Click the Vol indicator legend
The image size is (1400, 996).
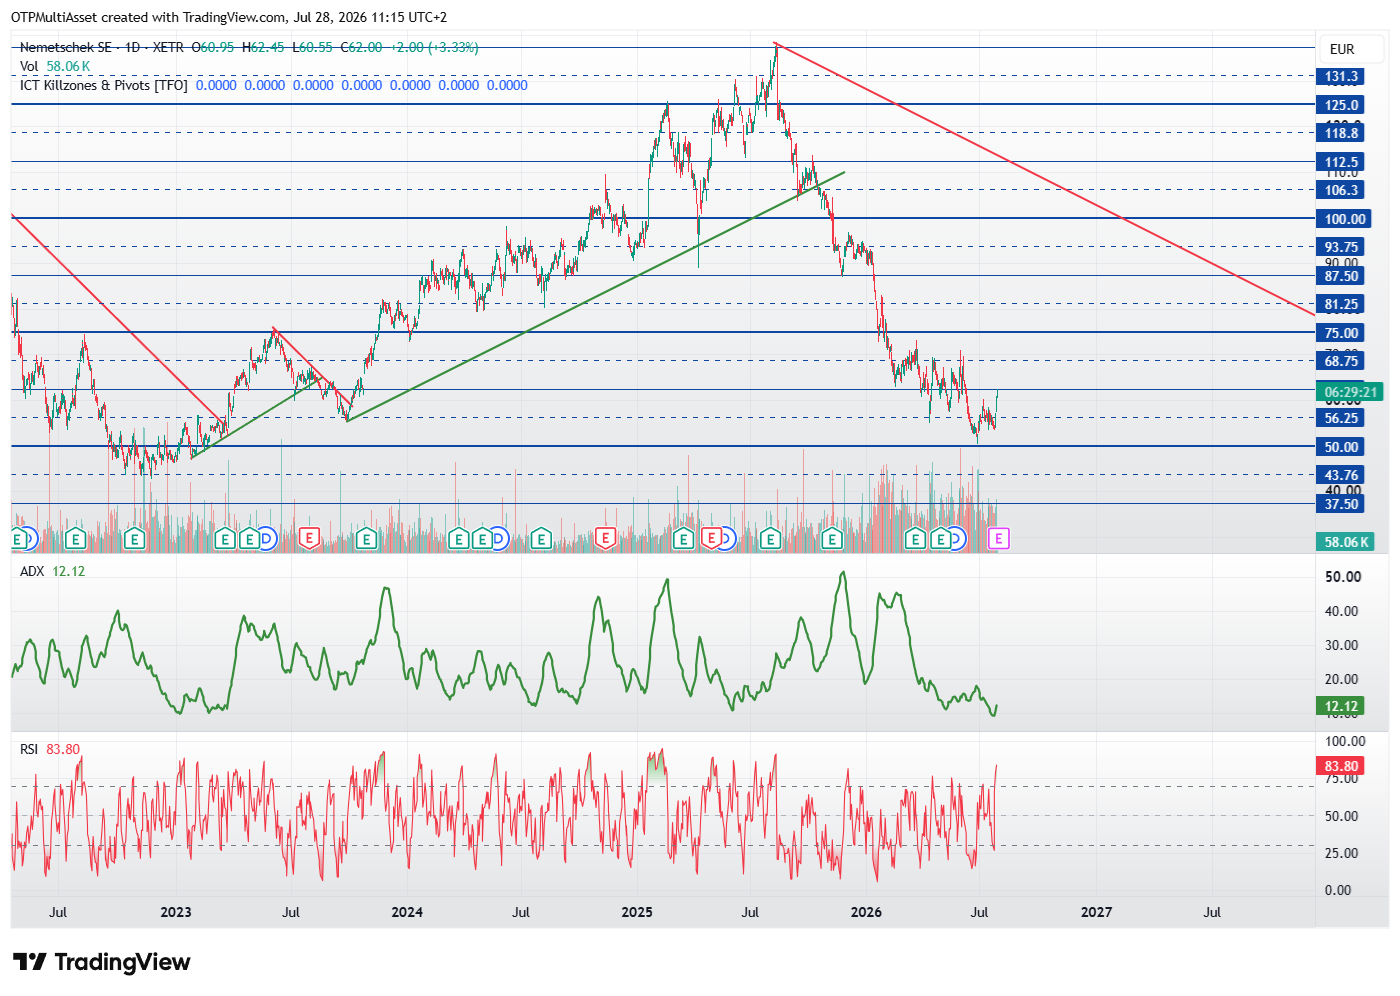coord(29,66)
